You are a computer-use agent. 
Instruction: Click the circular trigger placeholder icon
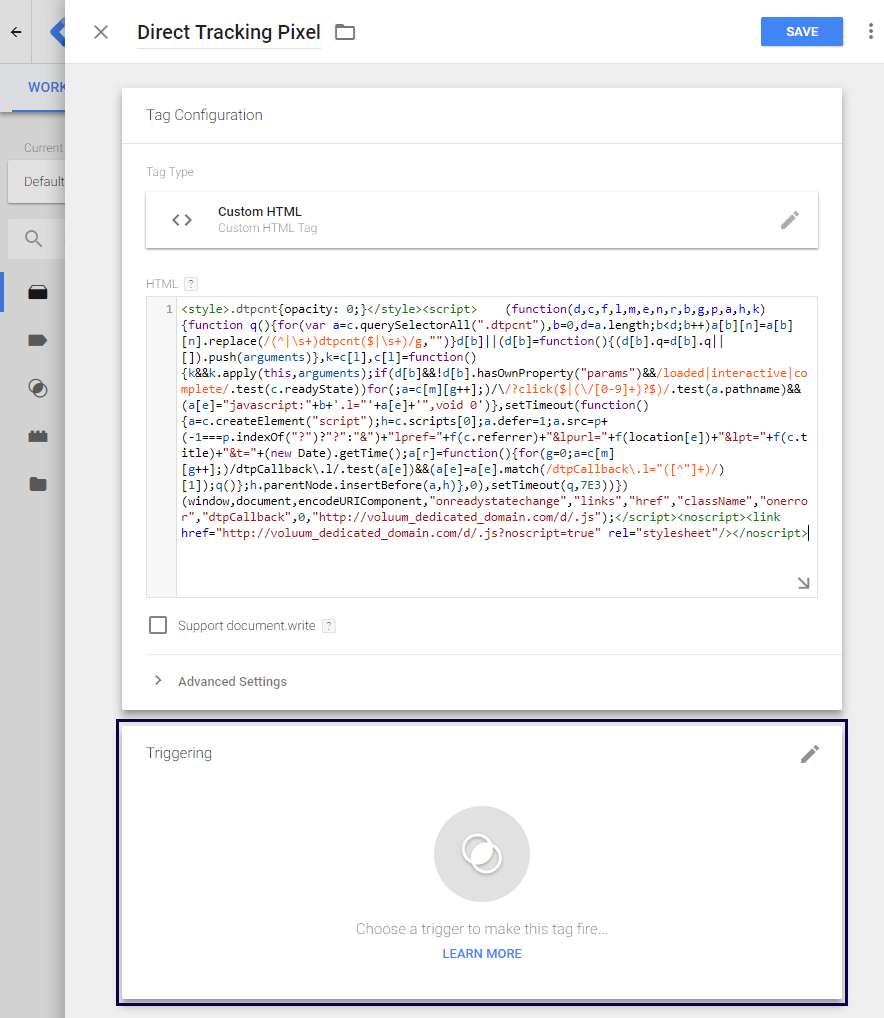[x=482, y=853]
